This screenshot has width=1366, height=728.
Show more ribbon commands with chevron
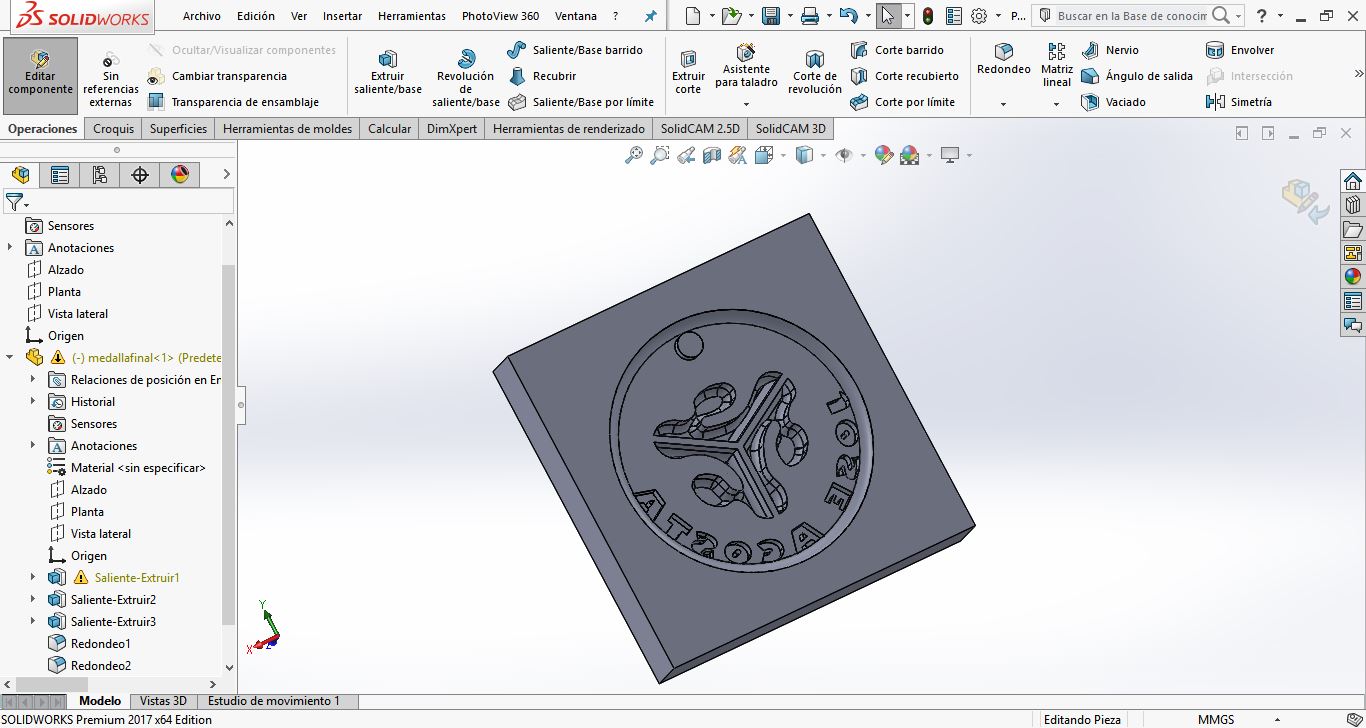(x=1359, y=74)
